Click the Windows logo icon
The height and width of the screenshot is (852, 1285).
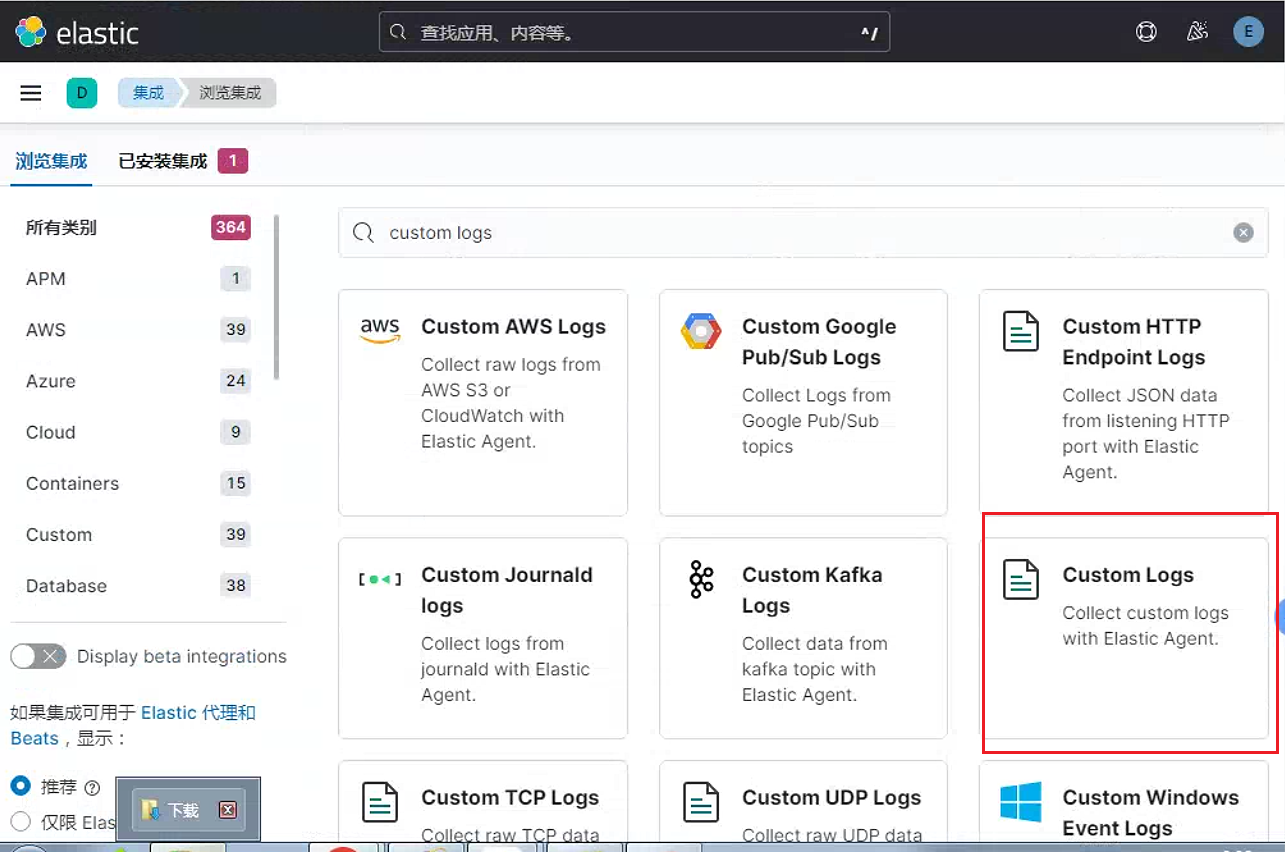[1021, 802]
